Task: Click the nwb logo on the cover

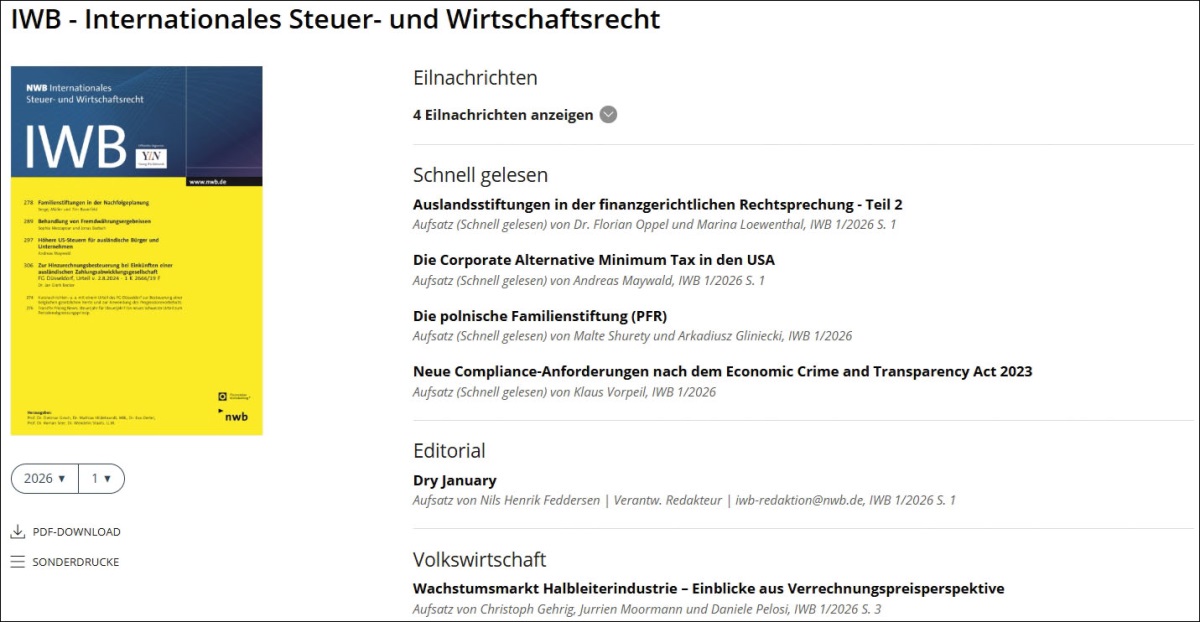Action: click(236, 415)
